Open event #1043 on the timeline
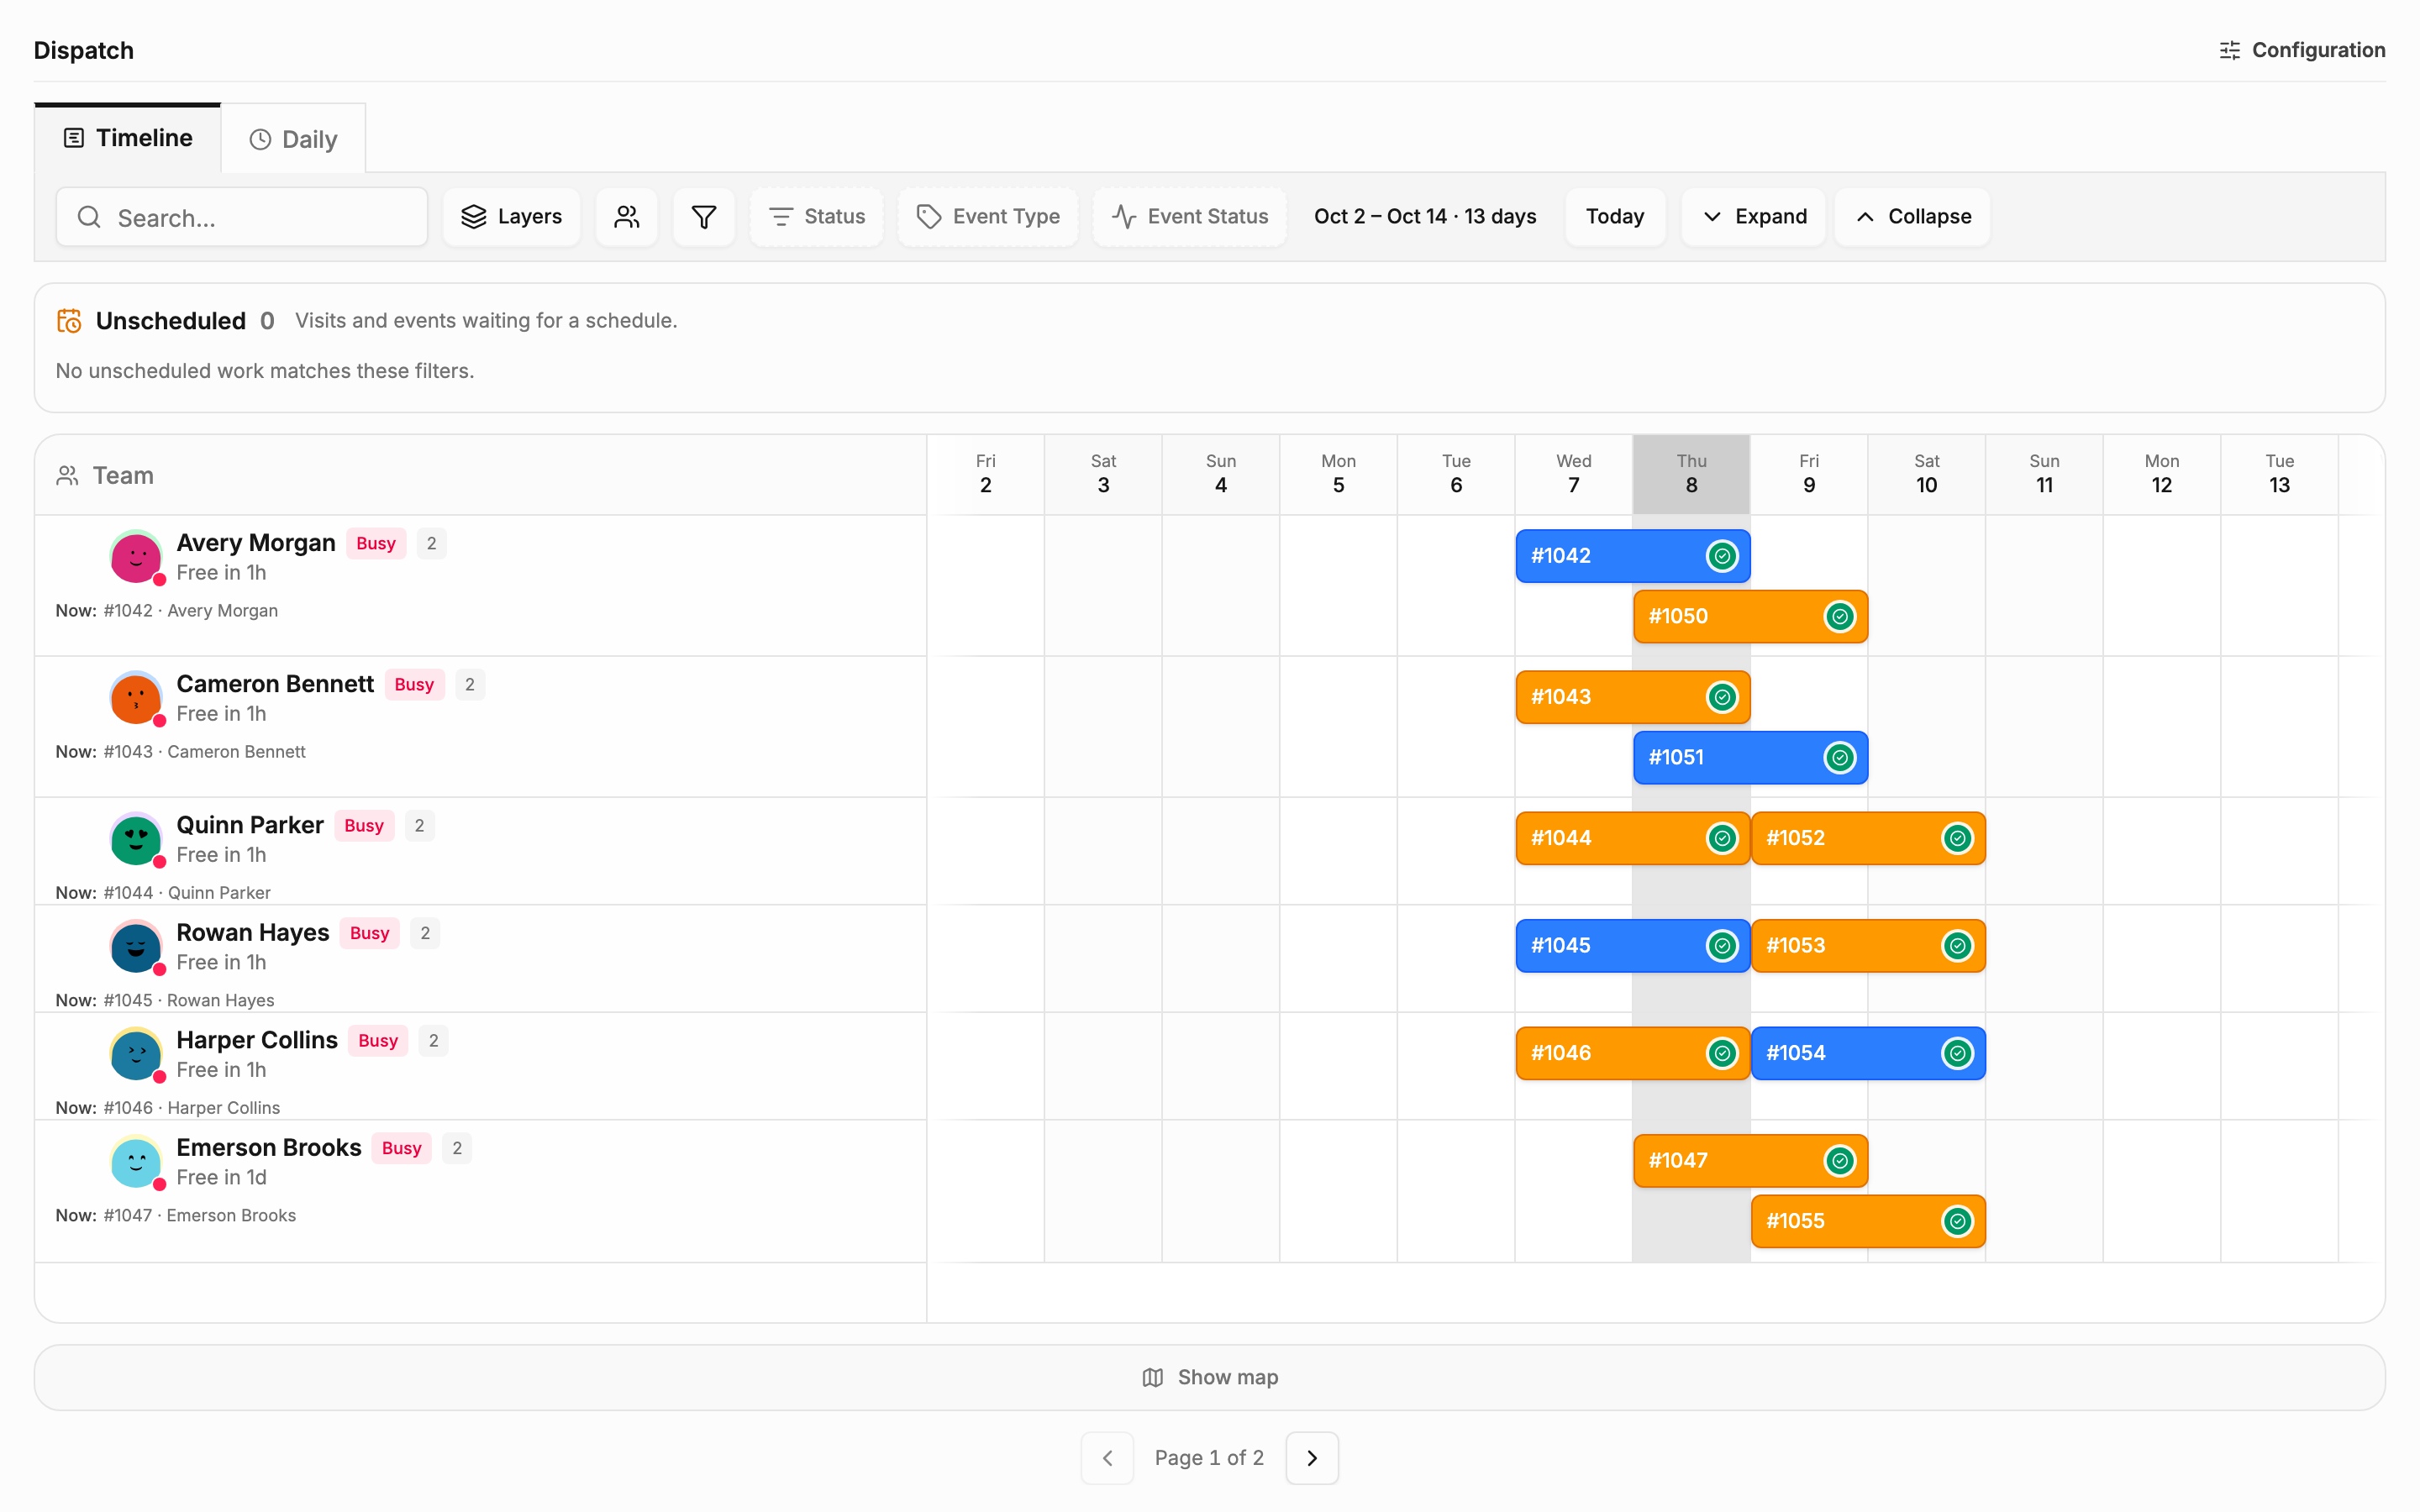 coord(1633,697)
